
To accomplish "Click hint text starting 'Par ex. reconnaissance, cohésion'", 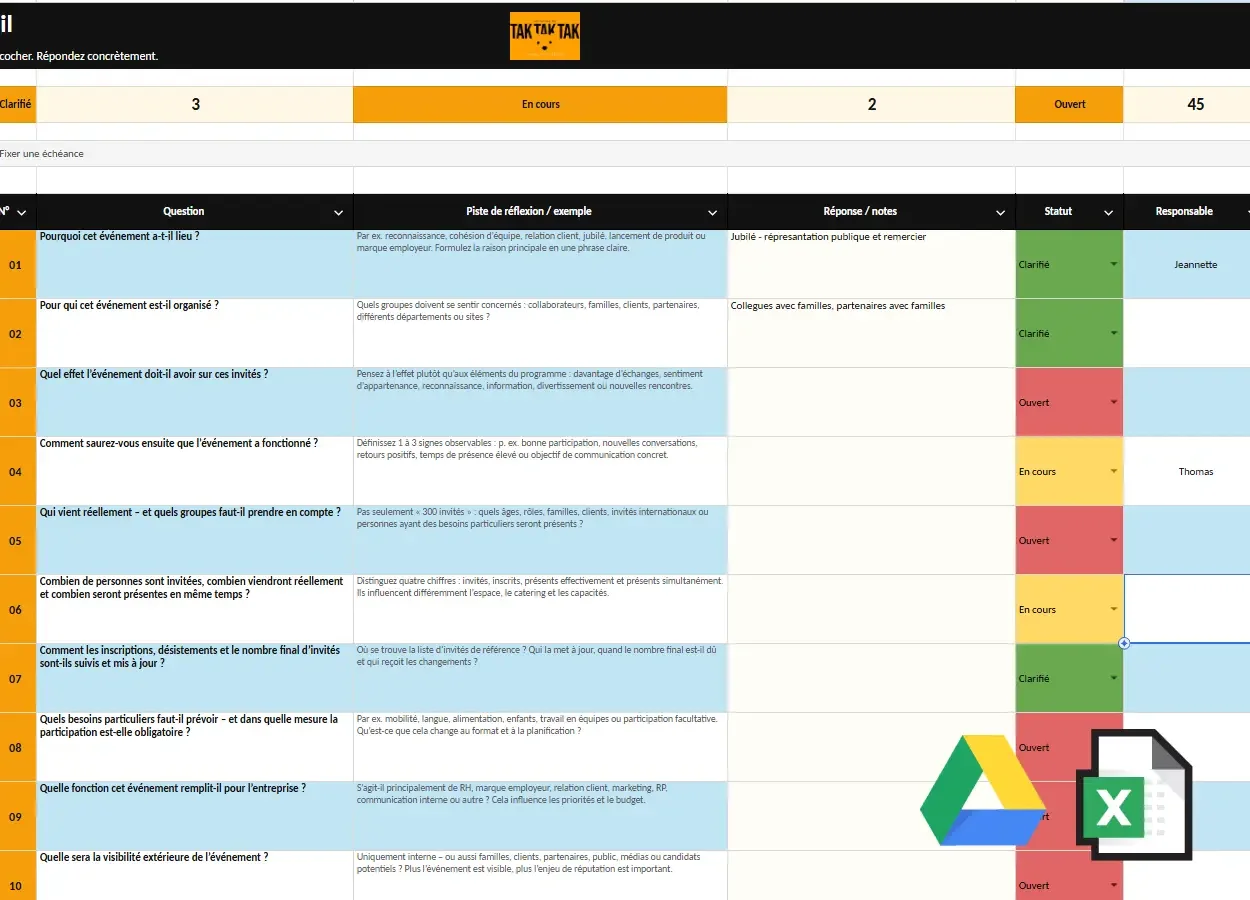I will 531,242.
